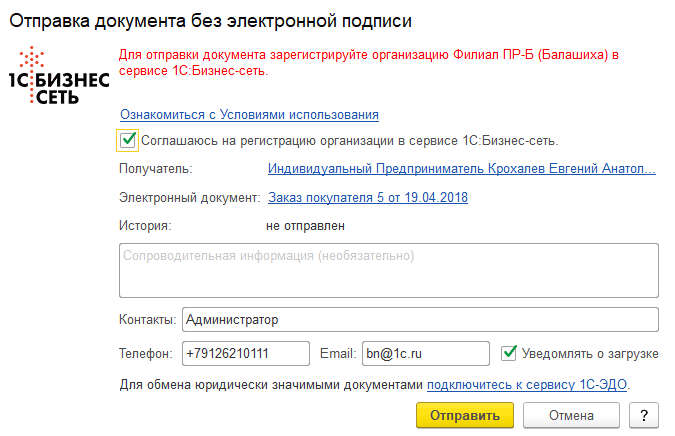Open the Условия использования link
The image size is (675, 436).
pos(249,115)
